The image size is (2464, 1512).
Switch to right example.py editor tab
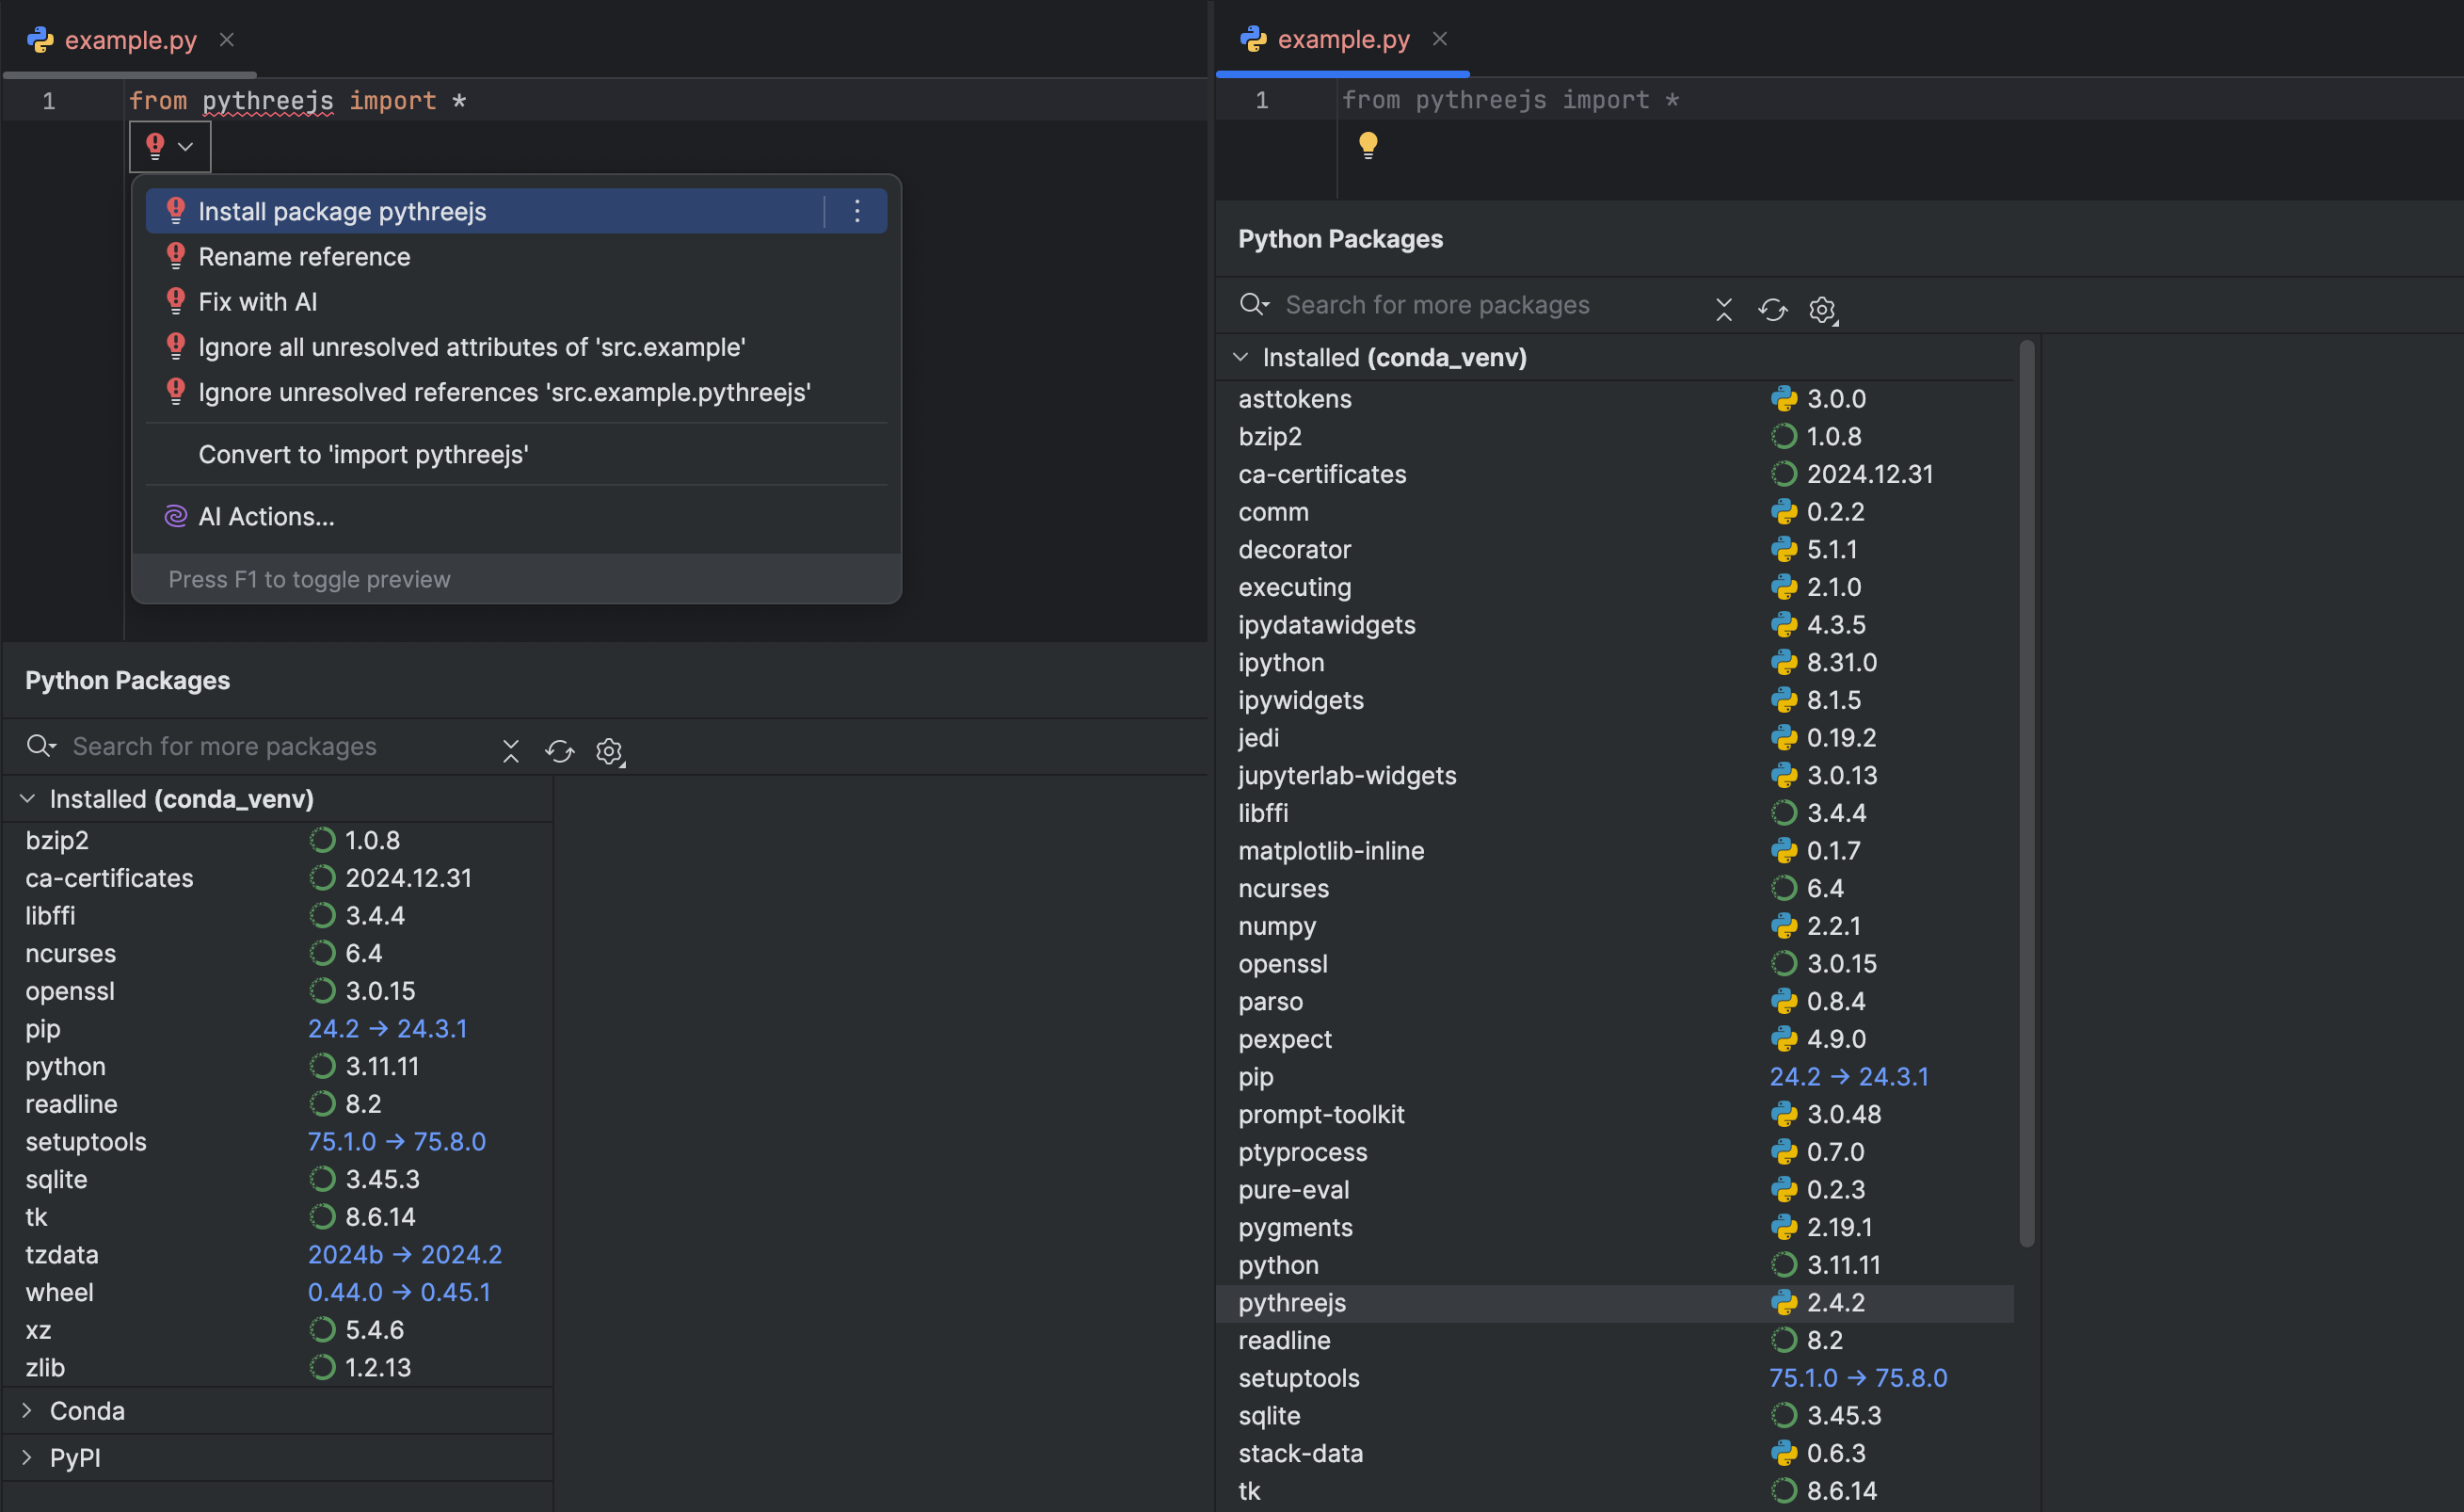tap(1342, 40)
